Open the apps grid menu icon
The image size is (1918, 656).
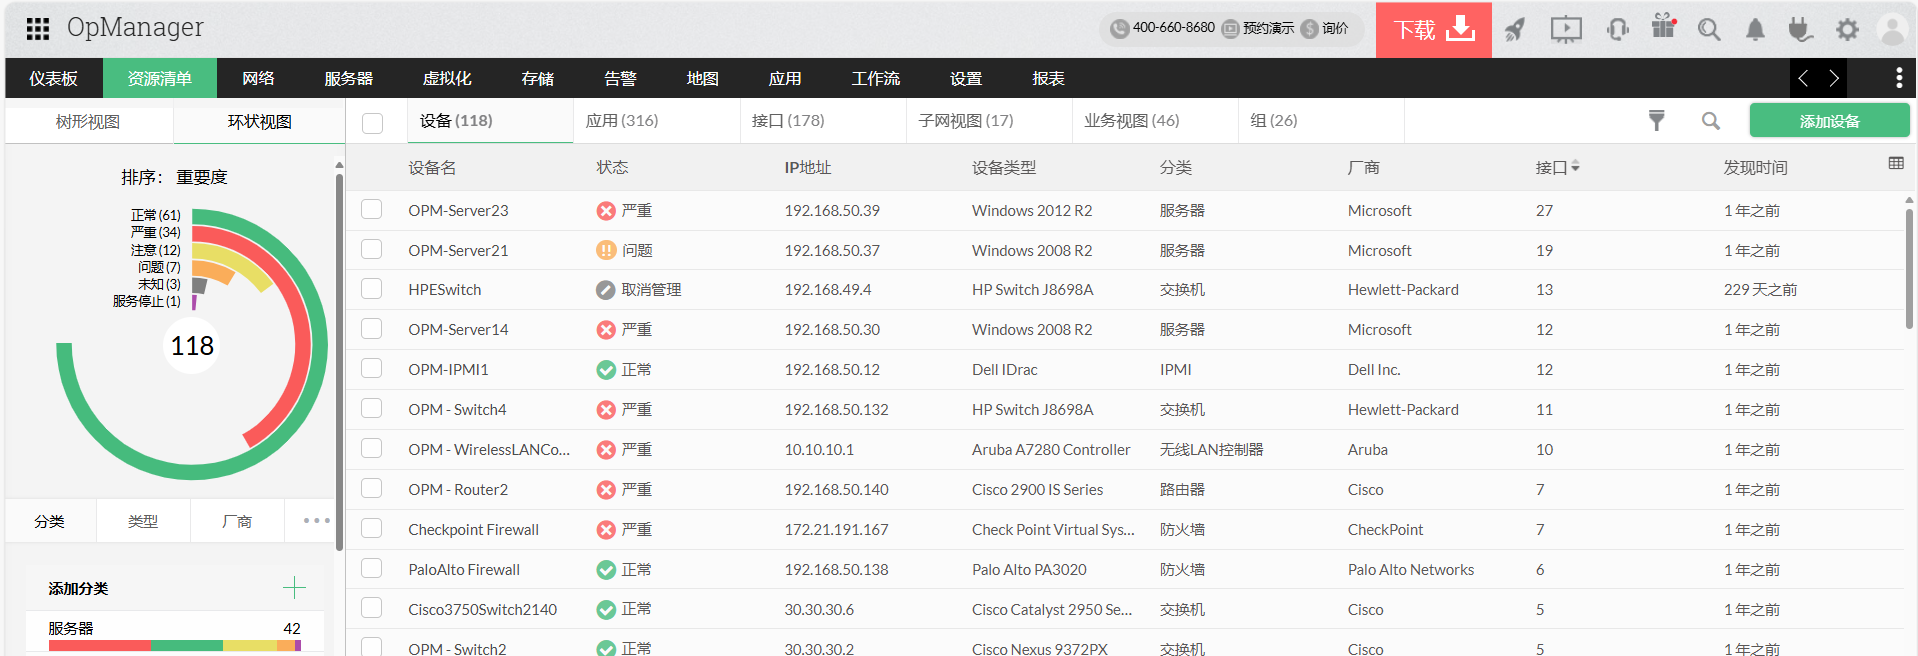point(38,29)
